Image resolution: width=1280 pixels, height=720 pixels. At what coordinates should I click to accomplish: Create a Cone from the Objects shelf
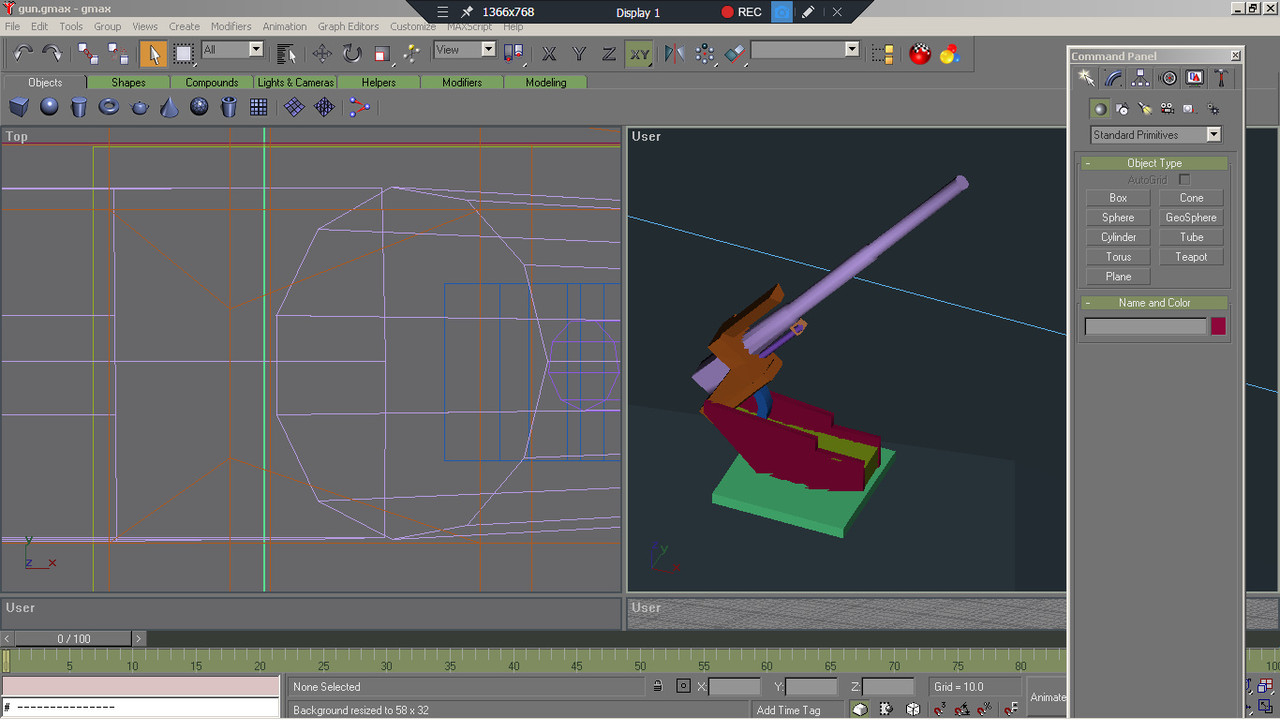[x=169, y=107]
